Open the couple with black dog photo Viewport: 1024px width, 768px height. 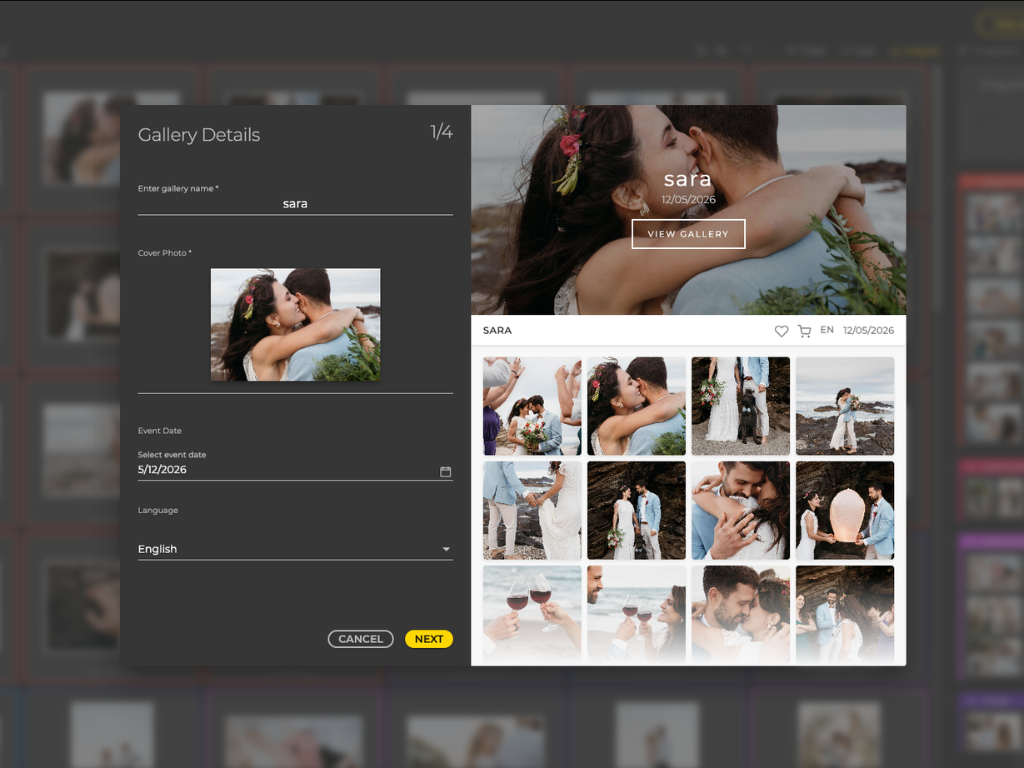(741, 406)
